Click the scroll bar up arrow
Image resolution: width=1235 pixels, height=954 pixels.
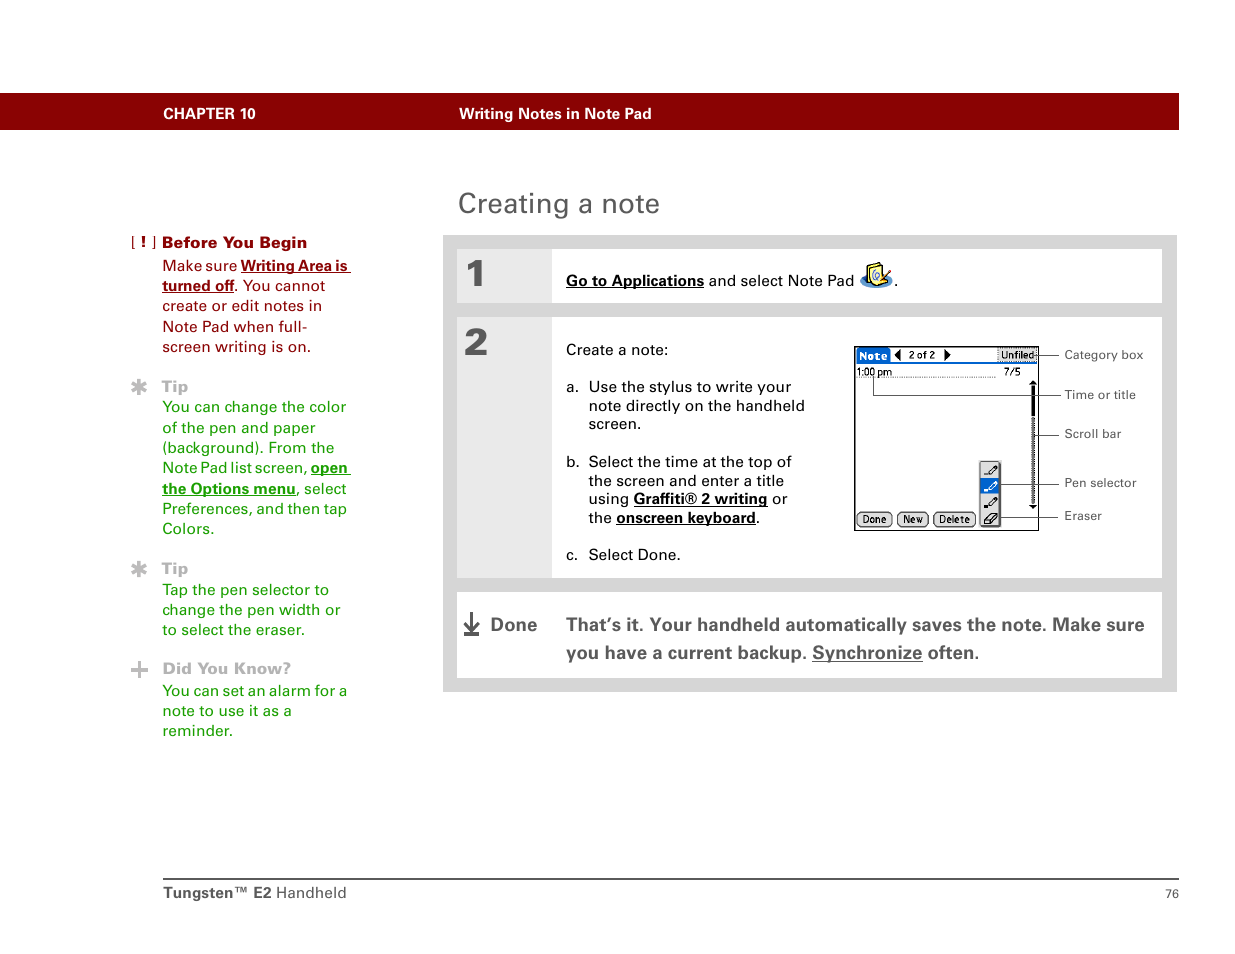tap(1033, 384)
